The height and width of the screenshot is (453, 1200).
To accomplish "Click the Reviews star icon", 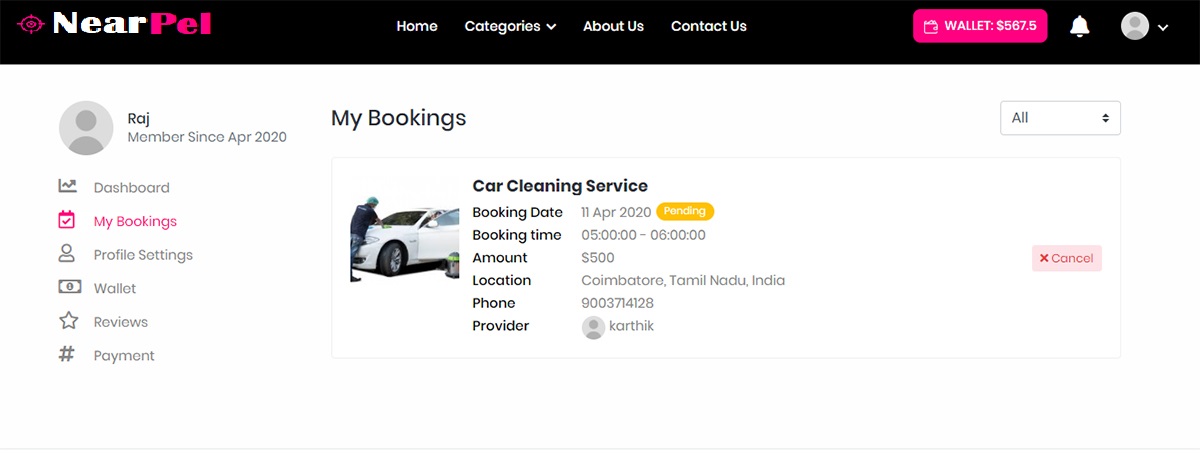I will point(68,321).
